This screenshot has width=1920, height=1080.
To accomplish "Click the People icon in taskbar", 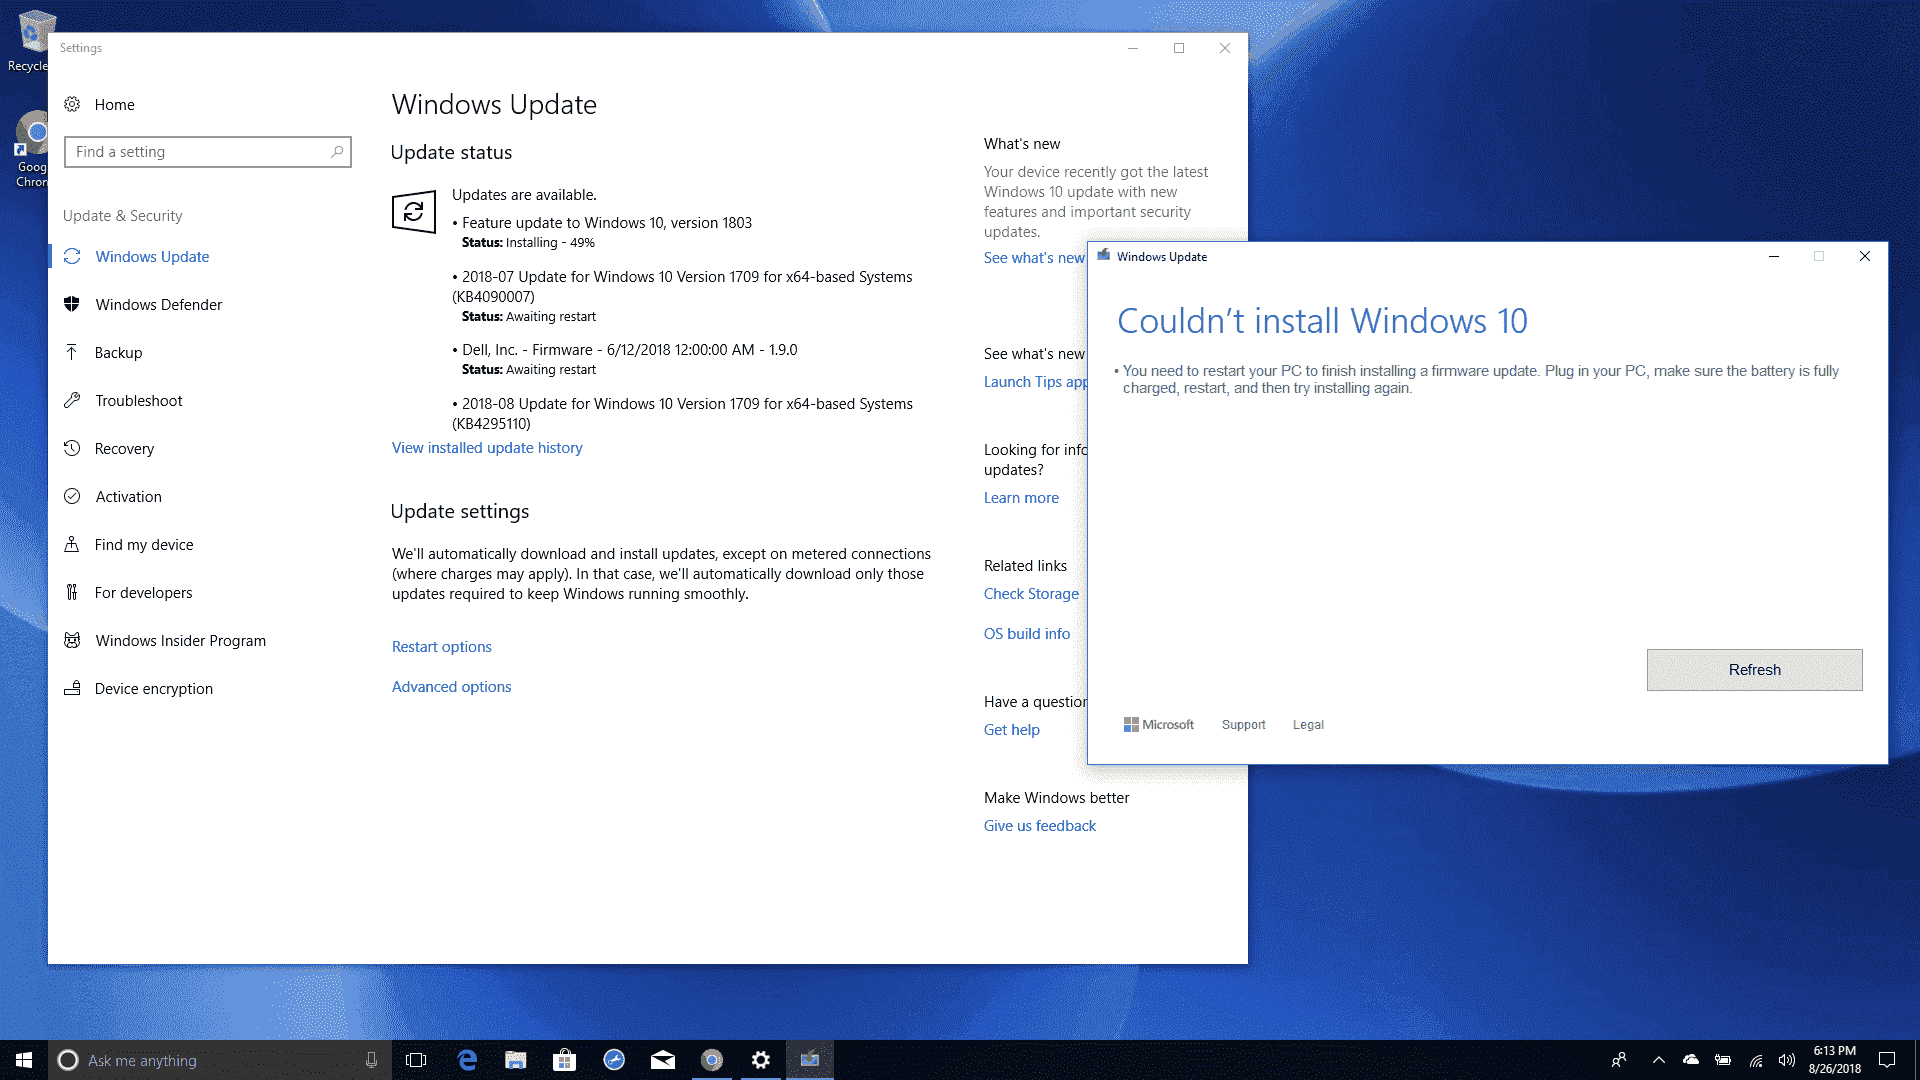I will click(x=1619, y=1060).
